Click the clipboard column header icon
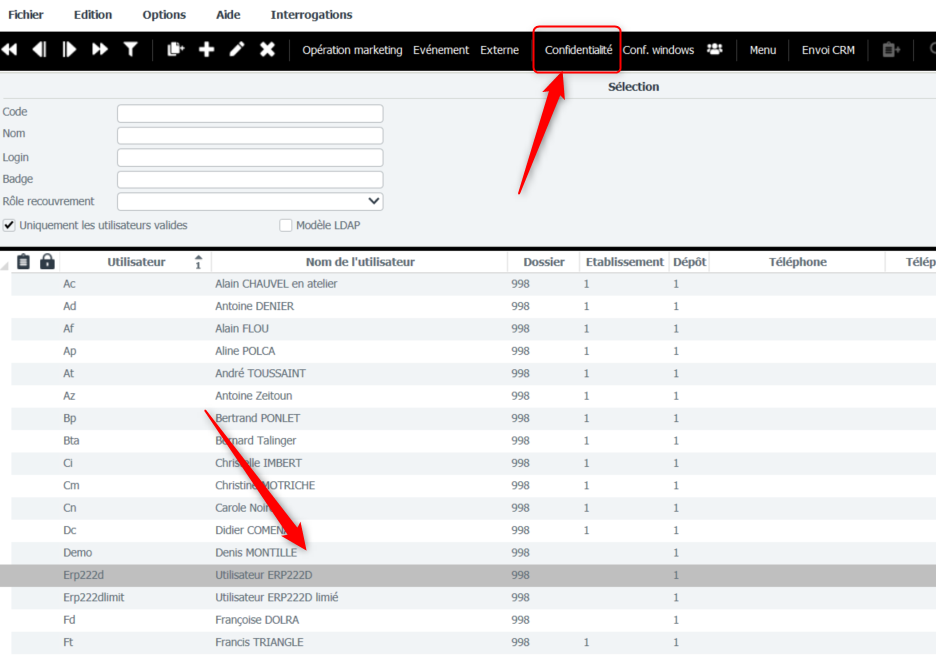The height and width of the screenshot is (657, 936). click(23, 261)
